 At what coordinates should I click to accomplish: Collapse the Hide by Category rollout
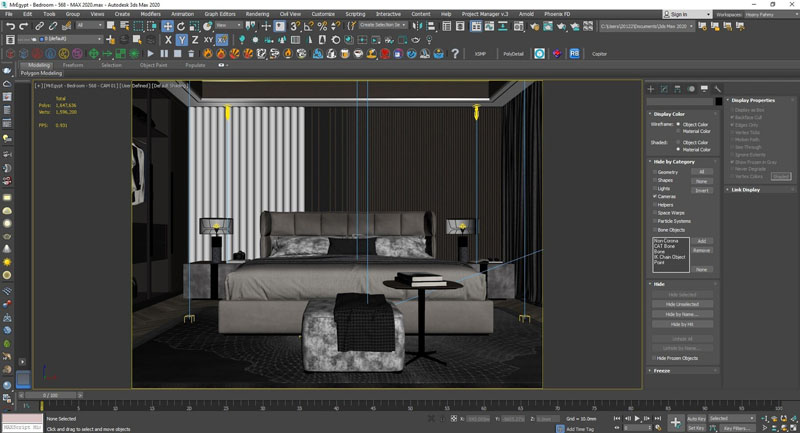coord(672,161)
